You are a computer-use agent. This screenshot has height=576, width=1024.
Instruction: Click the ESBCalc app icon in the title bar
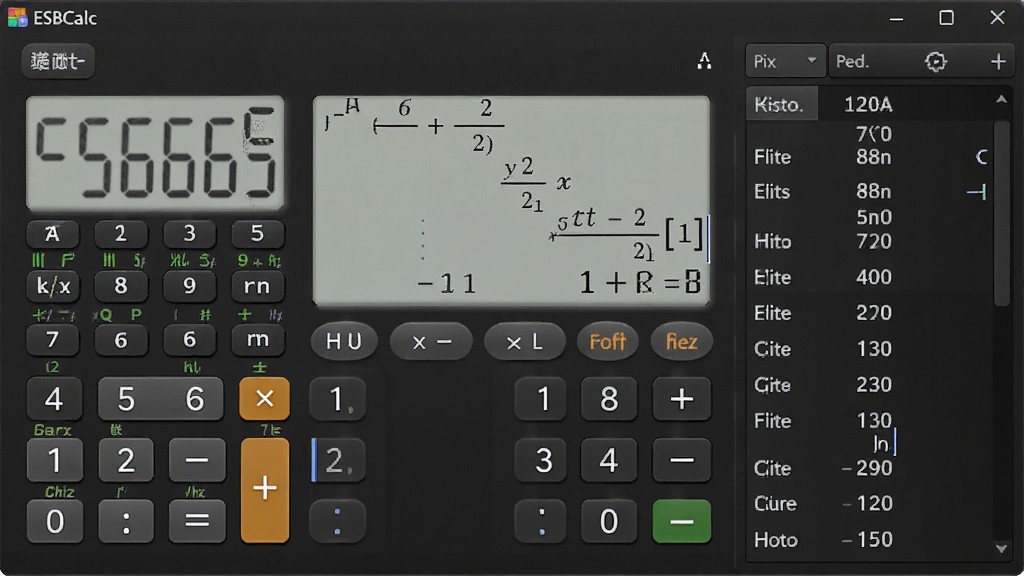click(18, 18)
